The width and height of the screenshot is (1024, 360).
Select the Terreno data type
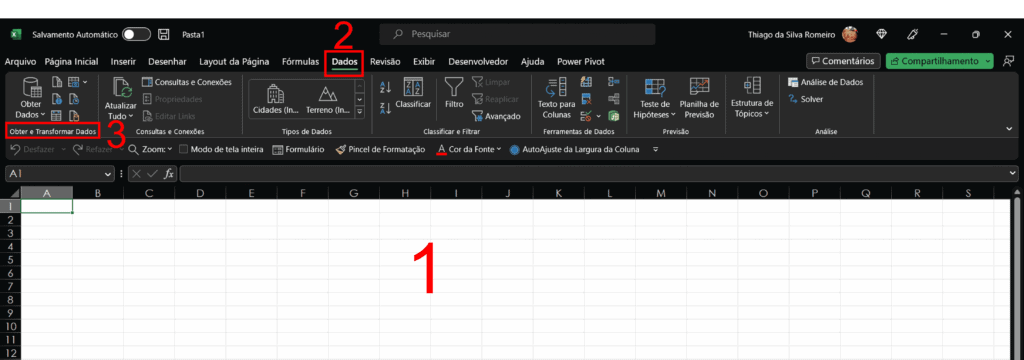[x=328, y=98]
